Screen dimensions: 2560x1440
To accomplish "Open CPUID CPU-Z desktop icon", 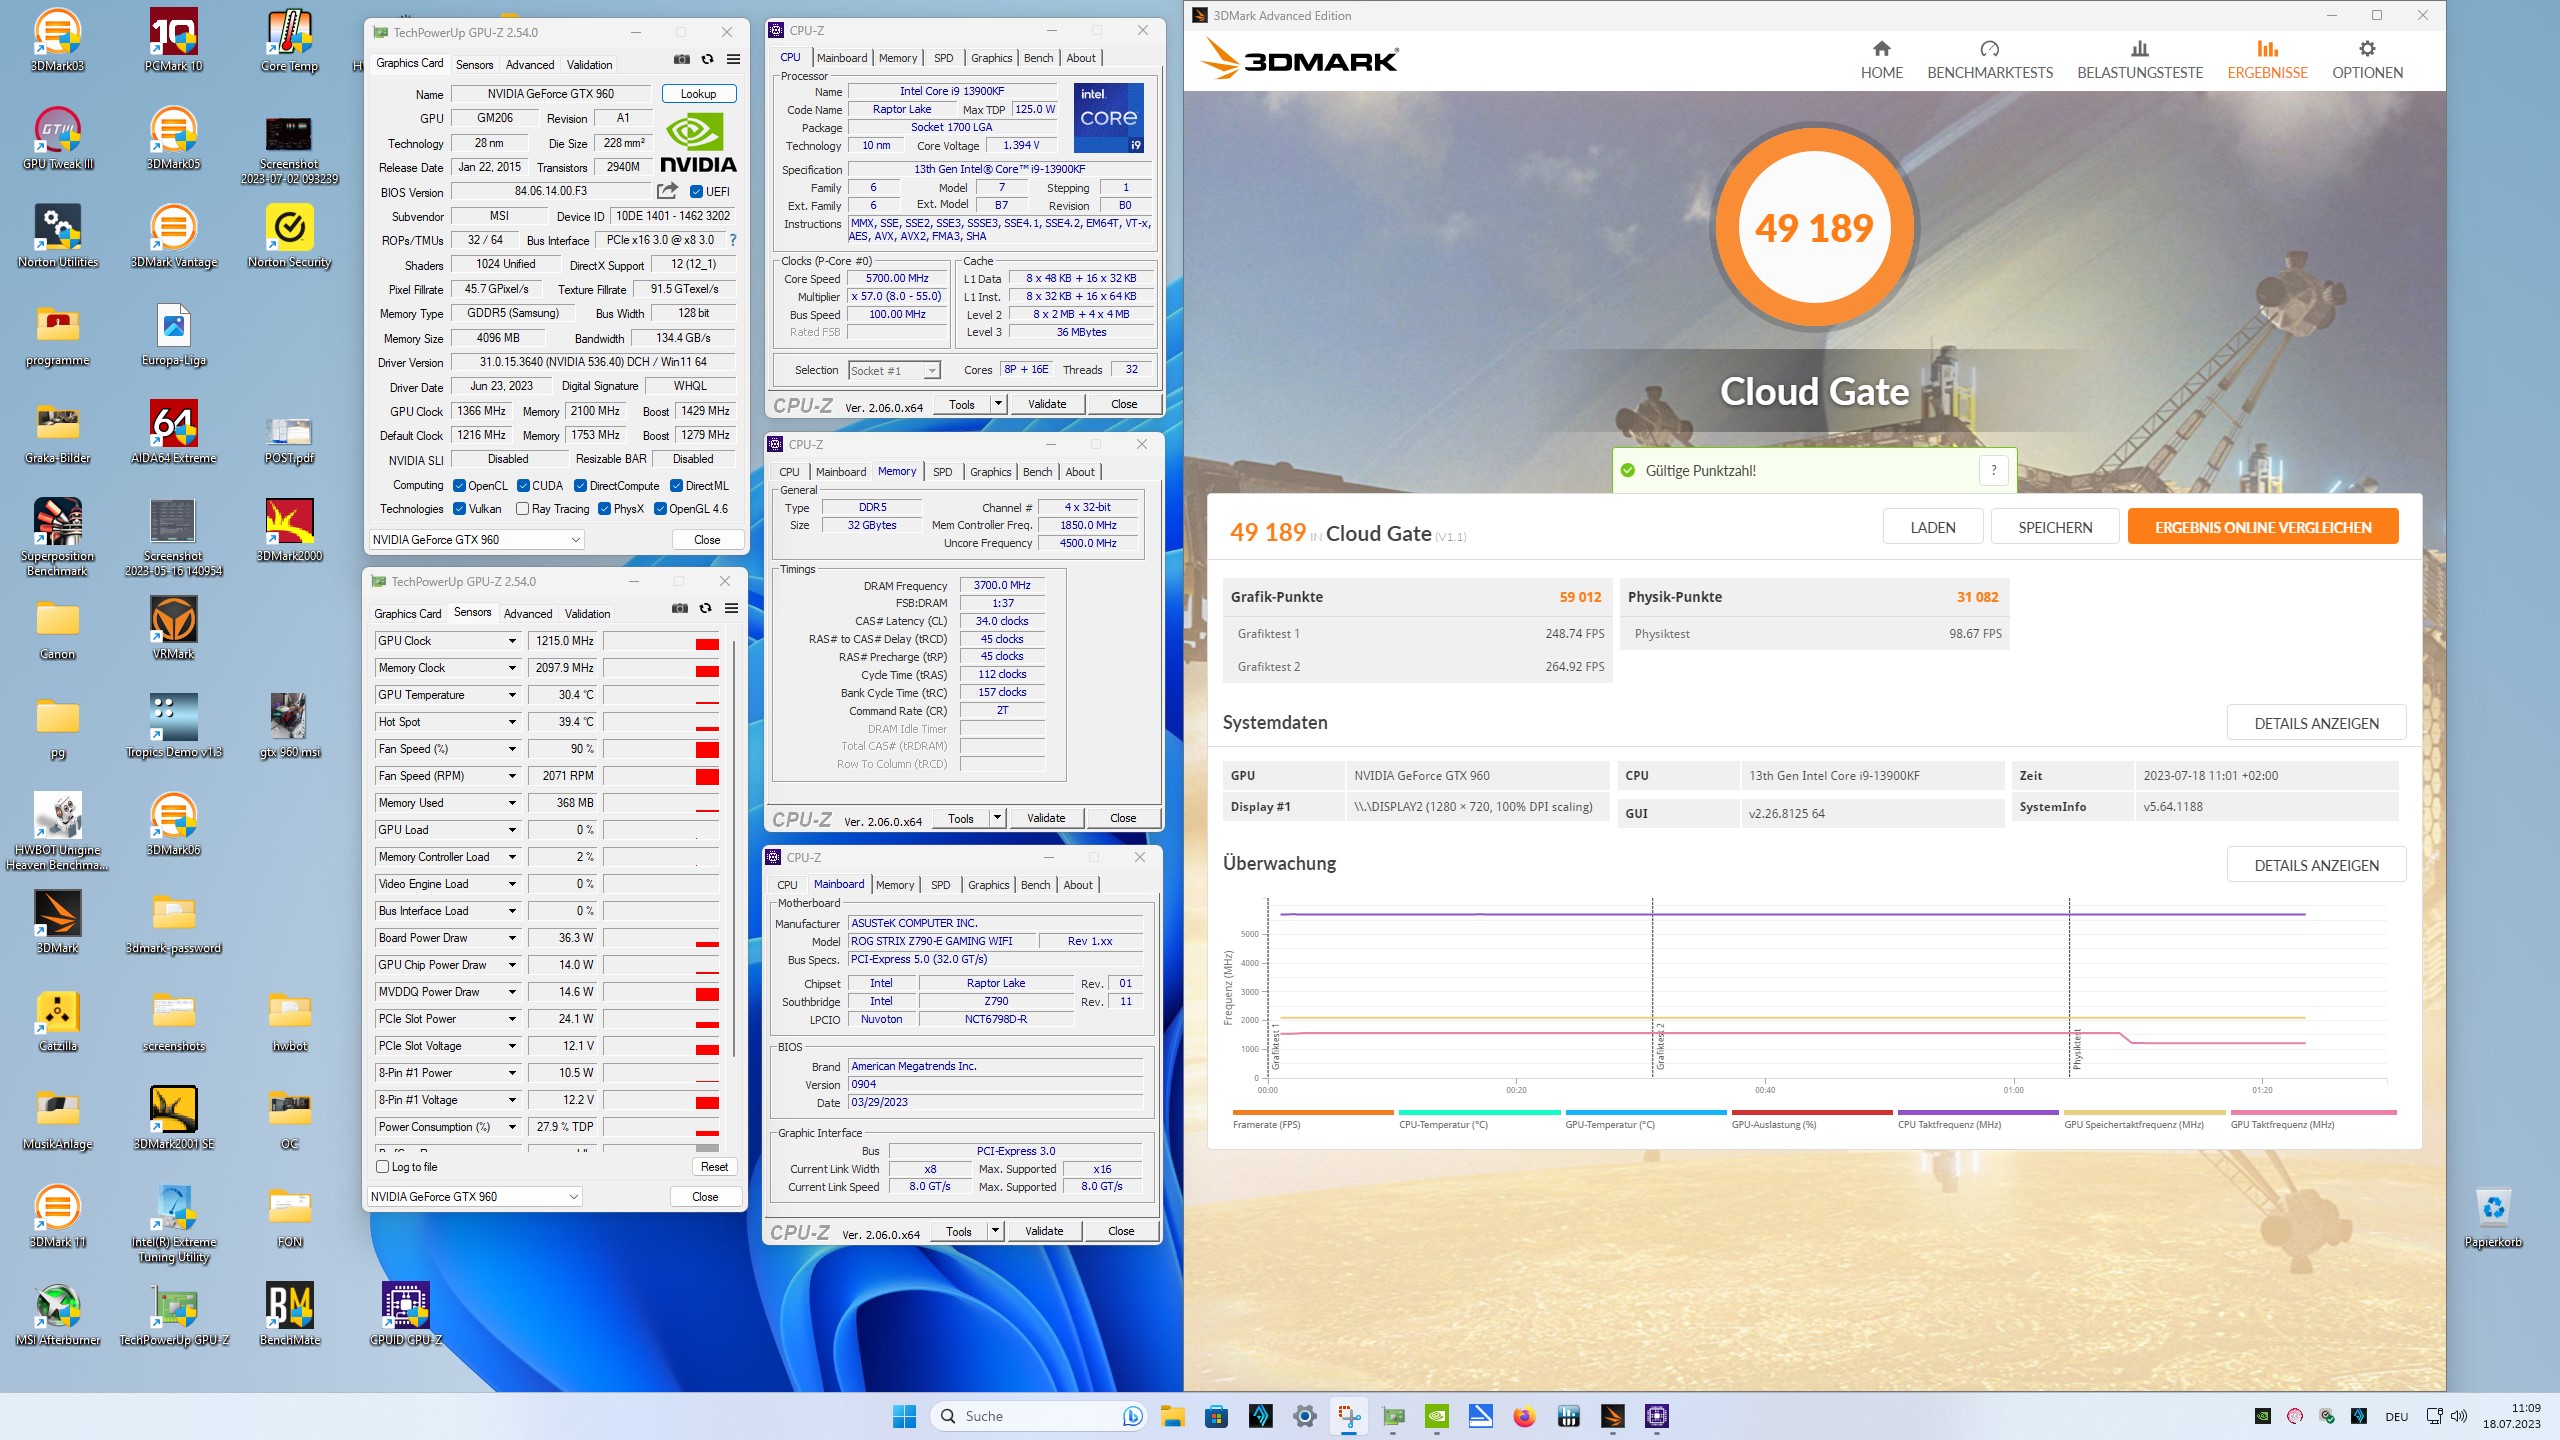I will [406, 1314].
